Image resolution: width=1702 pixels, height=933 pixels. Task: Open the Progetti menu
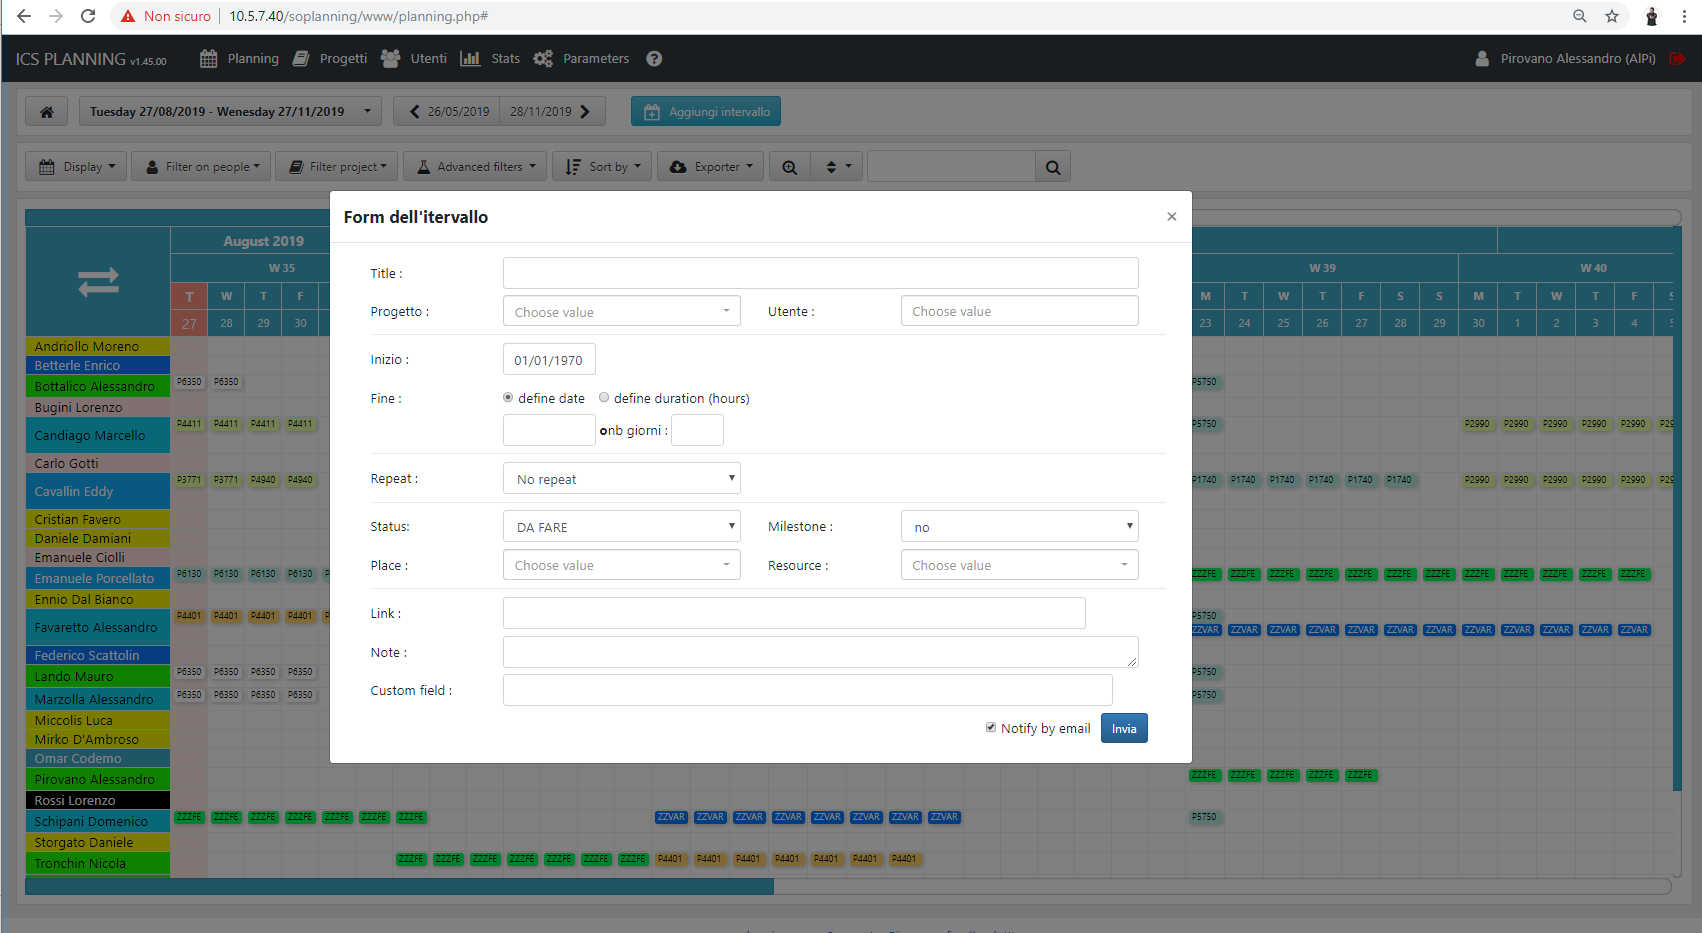point(330,59)
